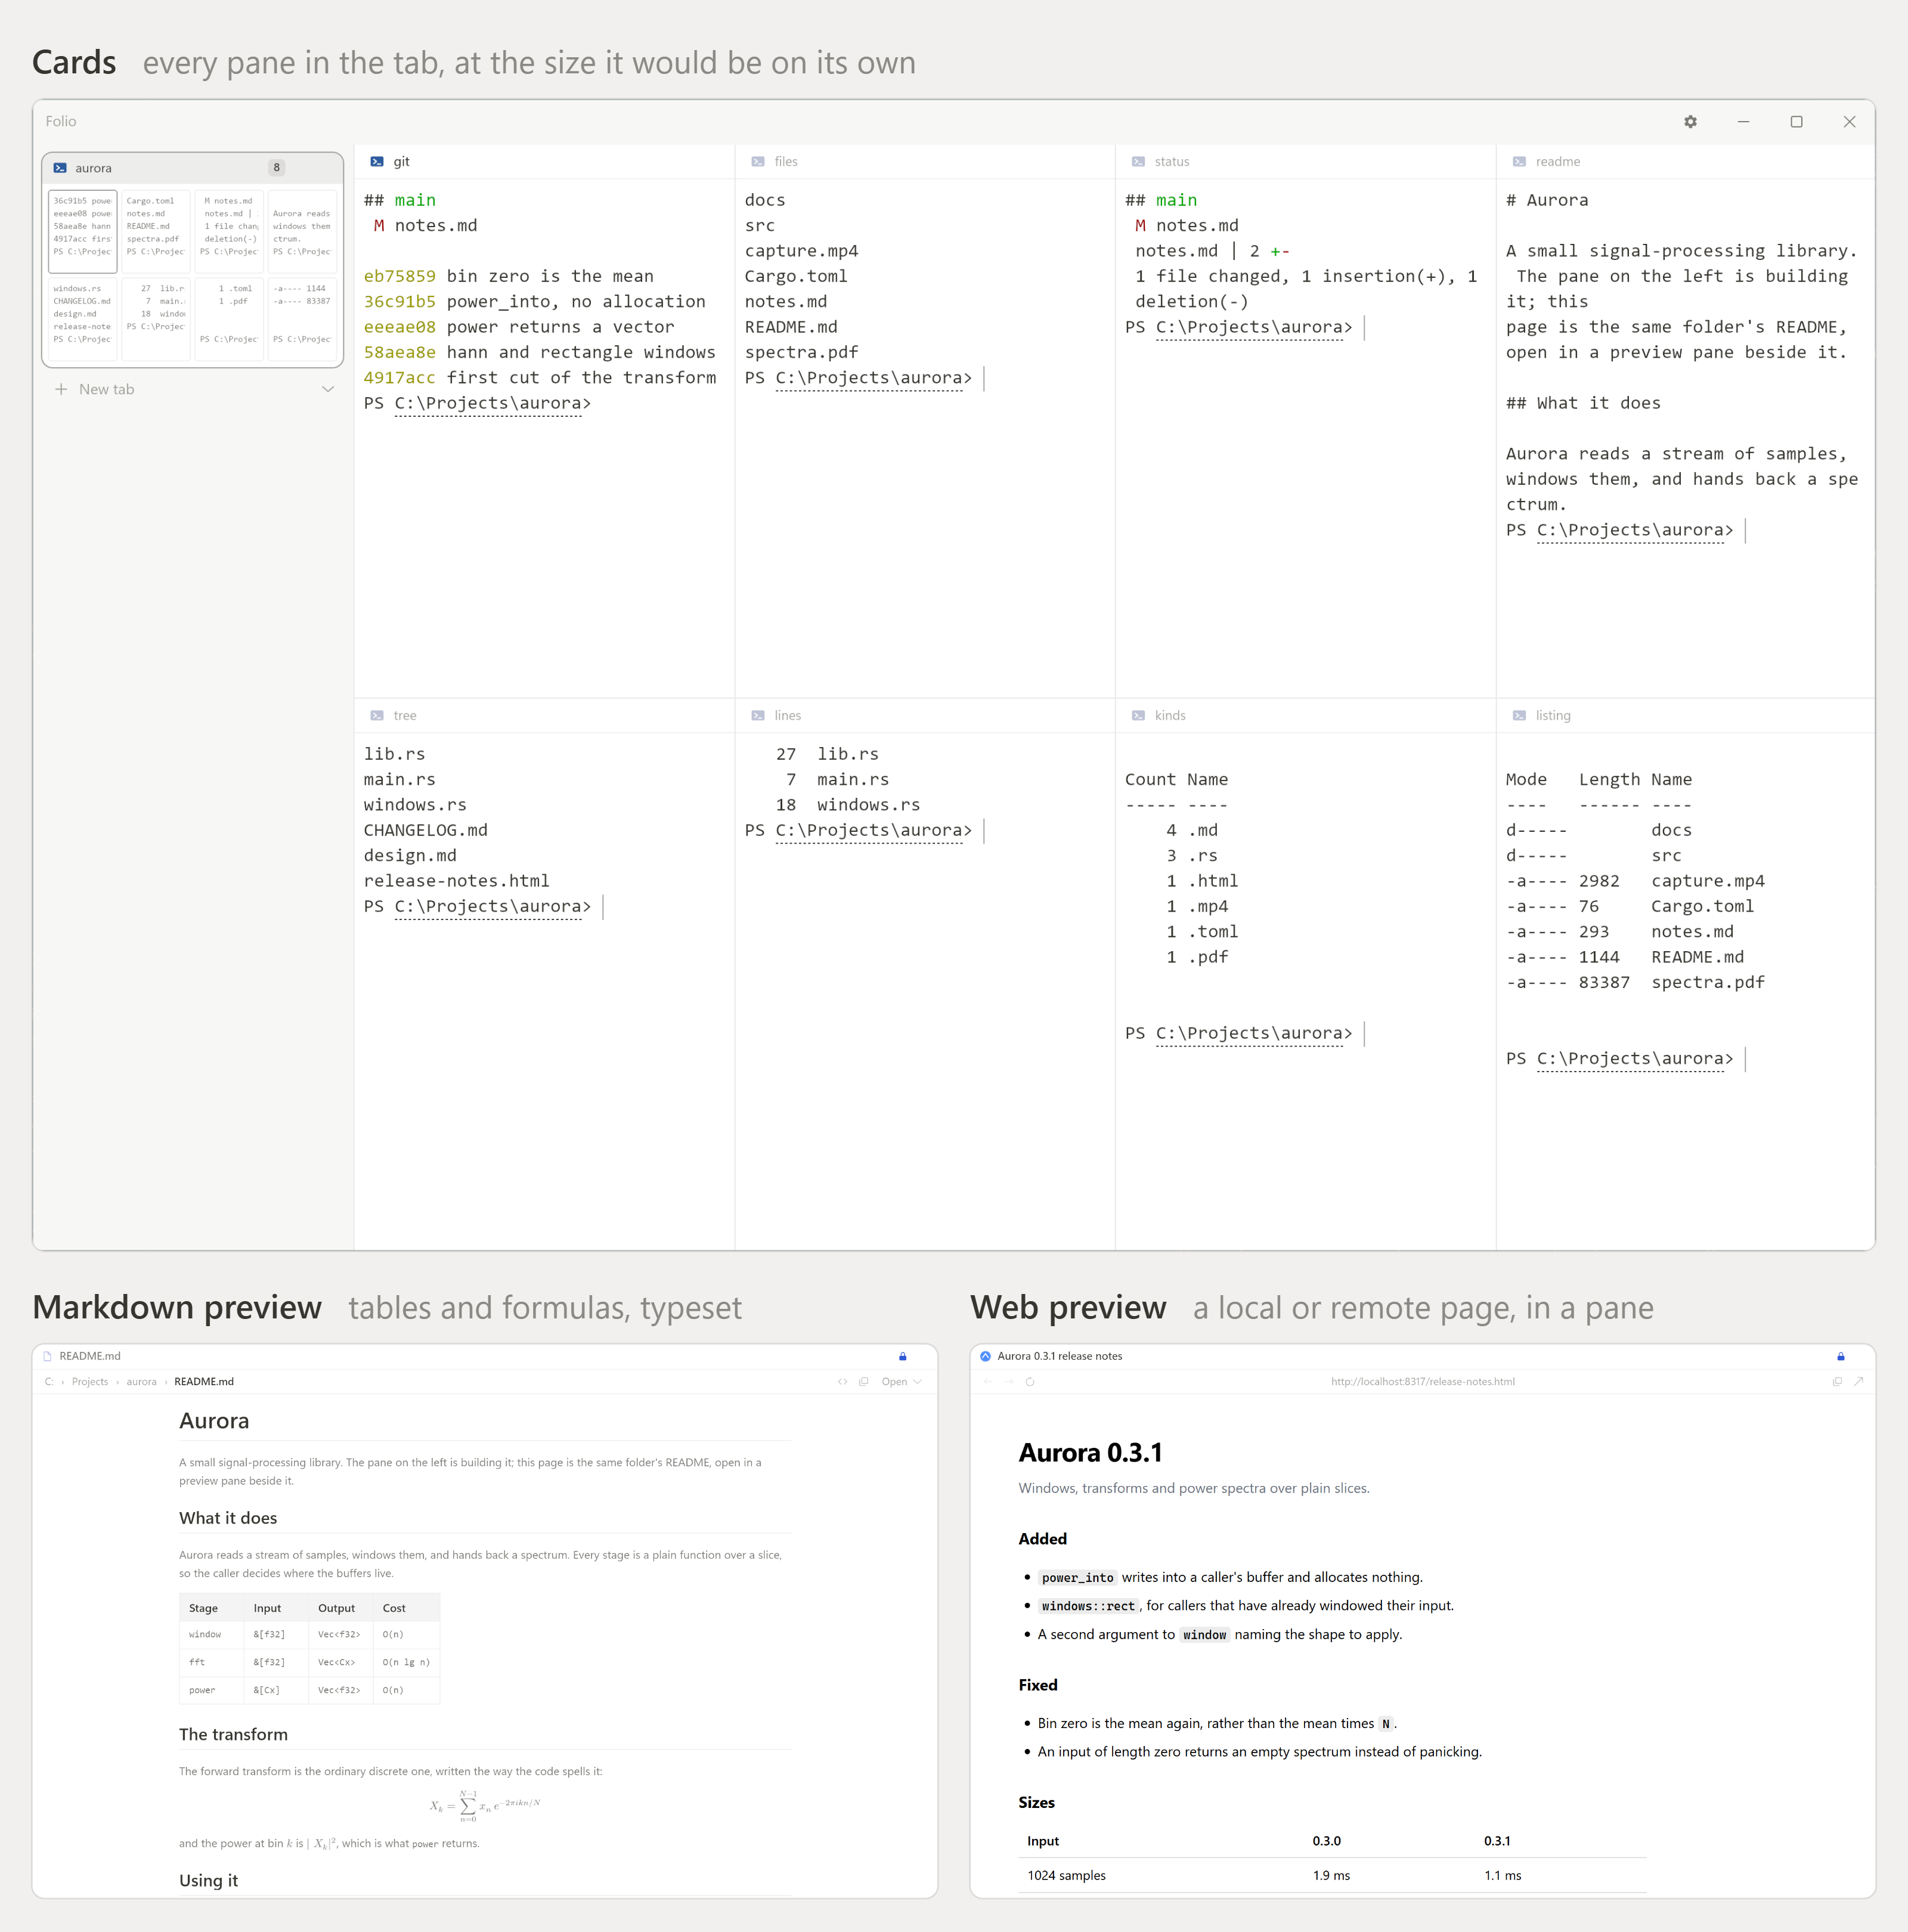
Task: Show source view with the angle-brackets icon
Action: [x=842, y=1381]
